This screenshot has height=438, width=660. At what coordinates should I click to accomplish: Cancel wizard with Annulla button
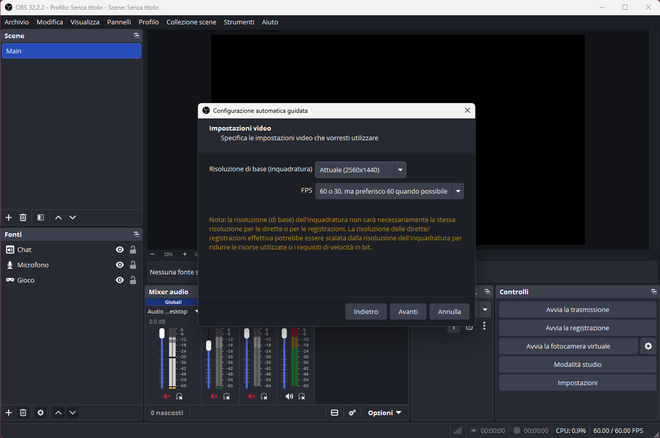pyautogui.click(x=450, y=312)
